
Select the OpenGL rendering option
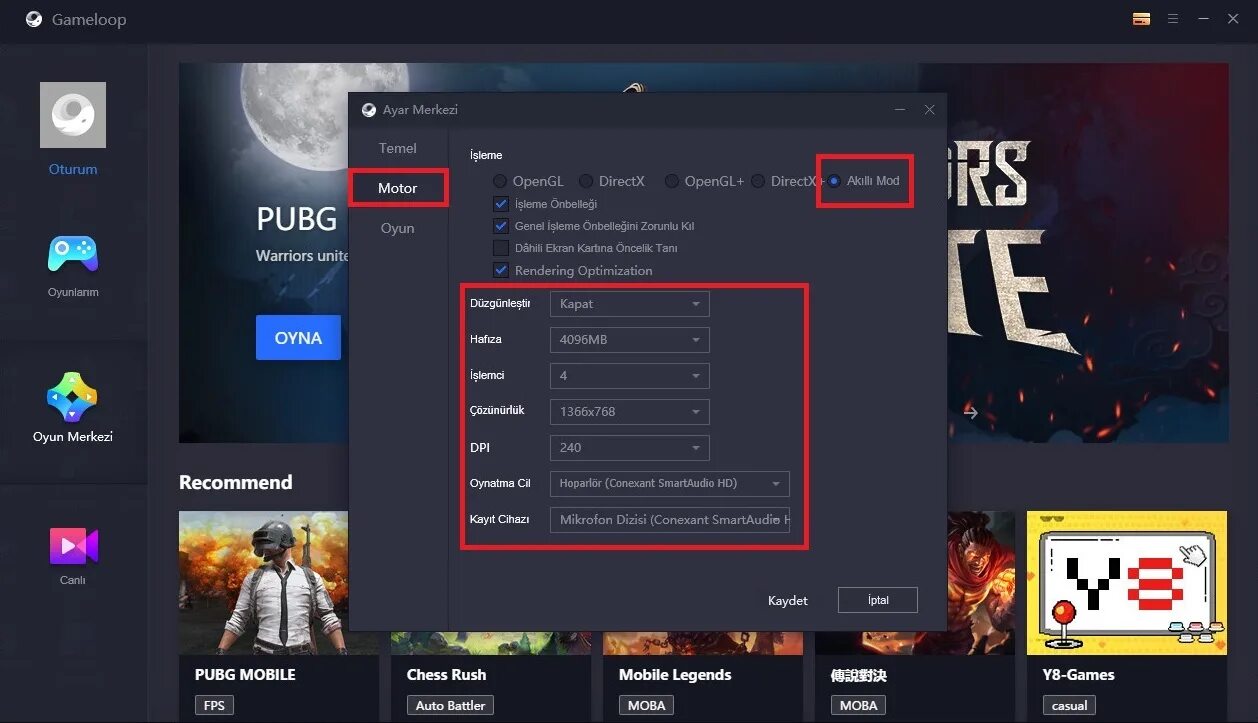pos(500,181)
